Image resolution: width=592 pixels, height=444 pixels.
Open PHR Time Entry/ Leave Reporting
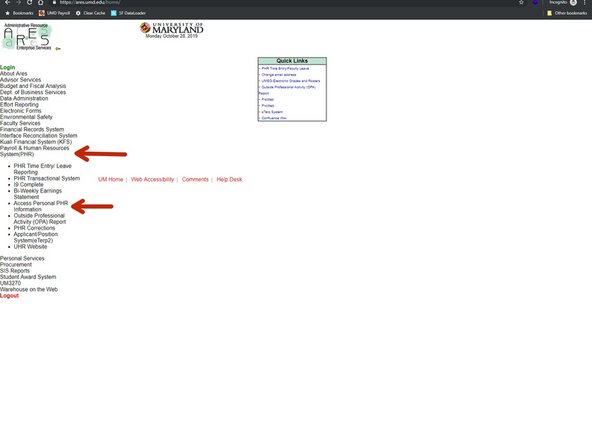click(43, 169)
